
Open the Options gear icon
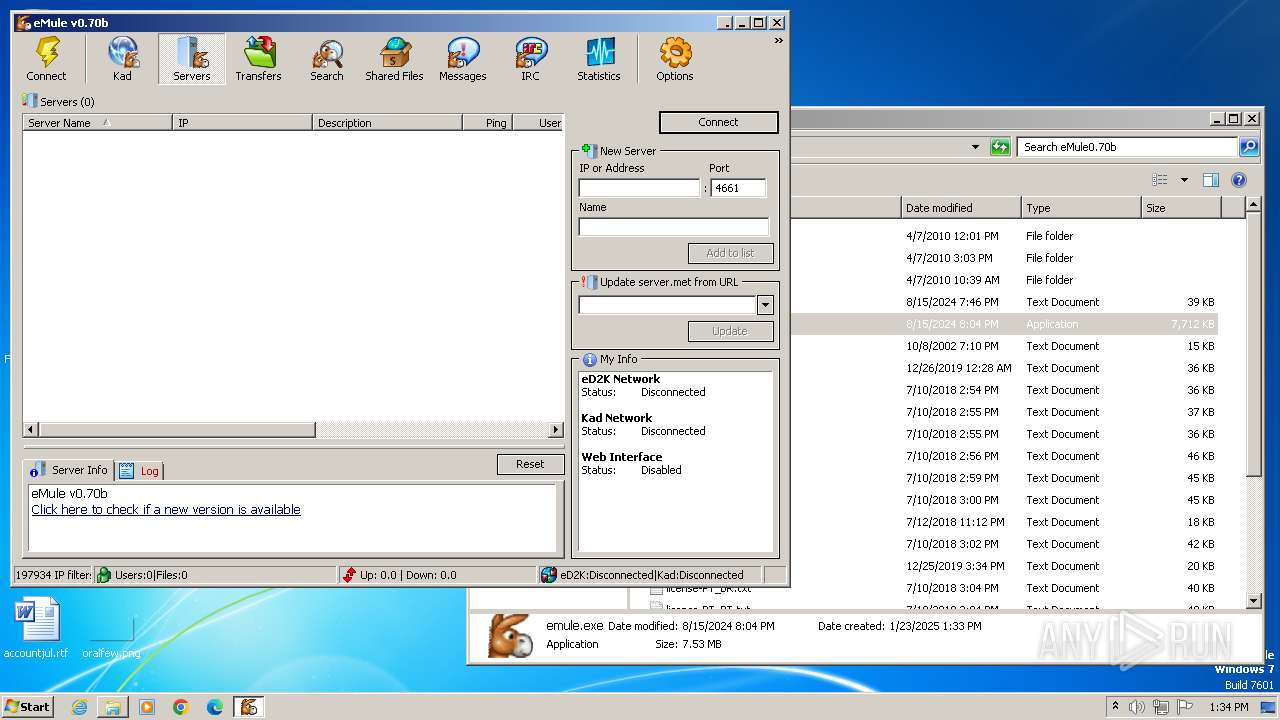(x=674, y=59)
